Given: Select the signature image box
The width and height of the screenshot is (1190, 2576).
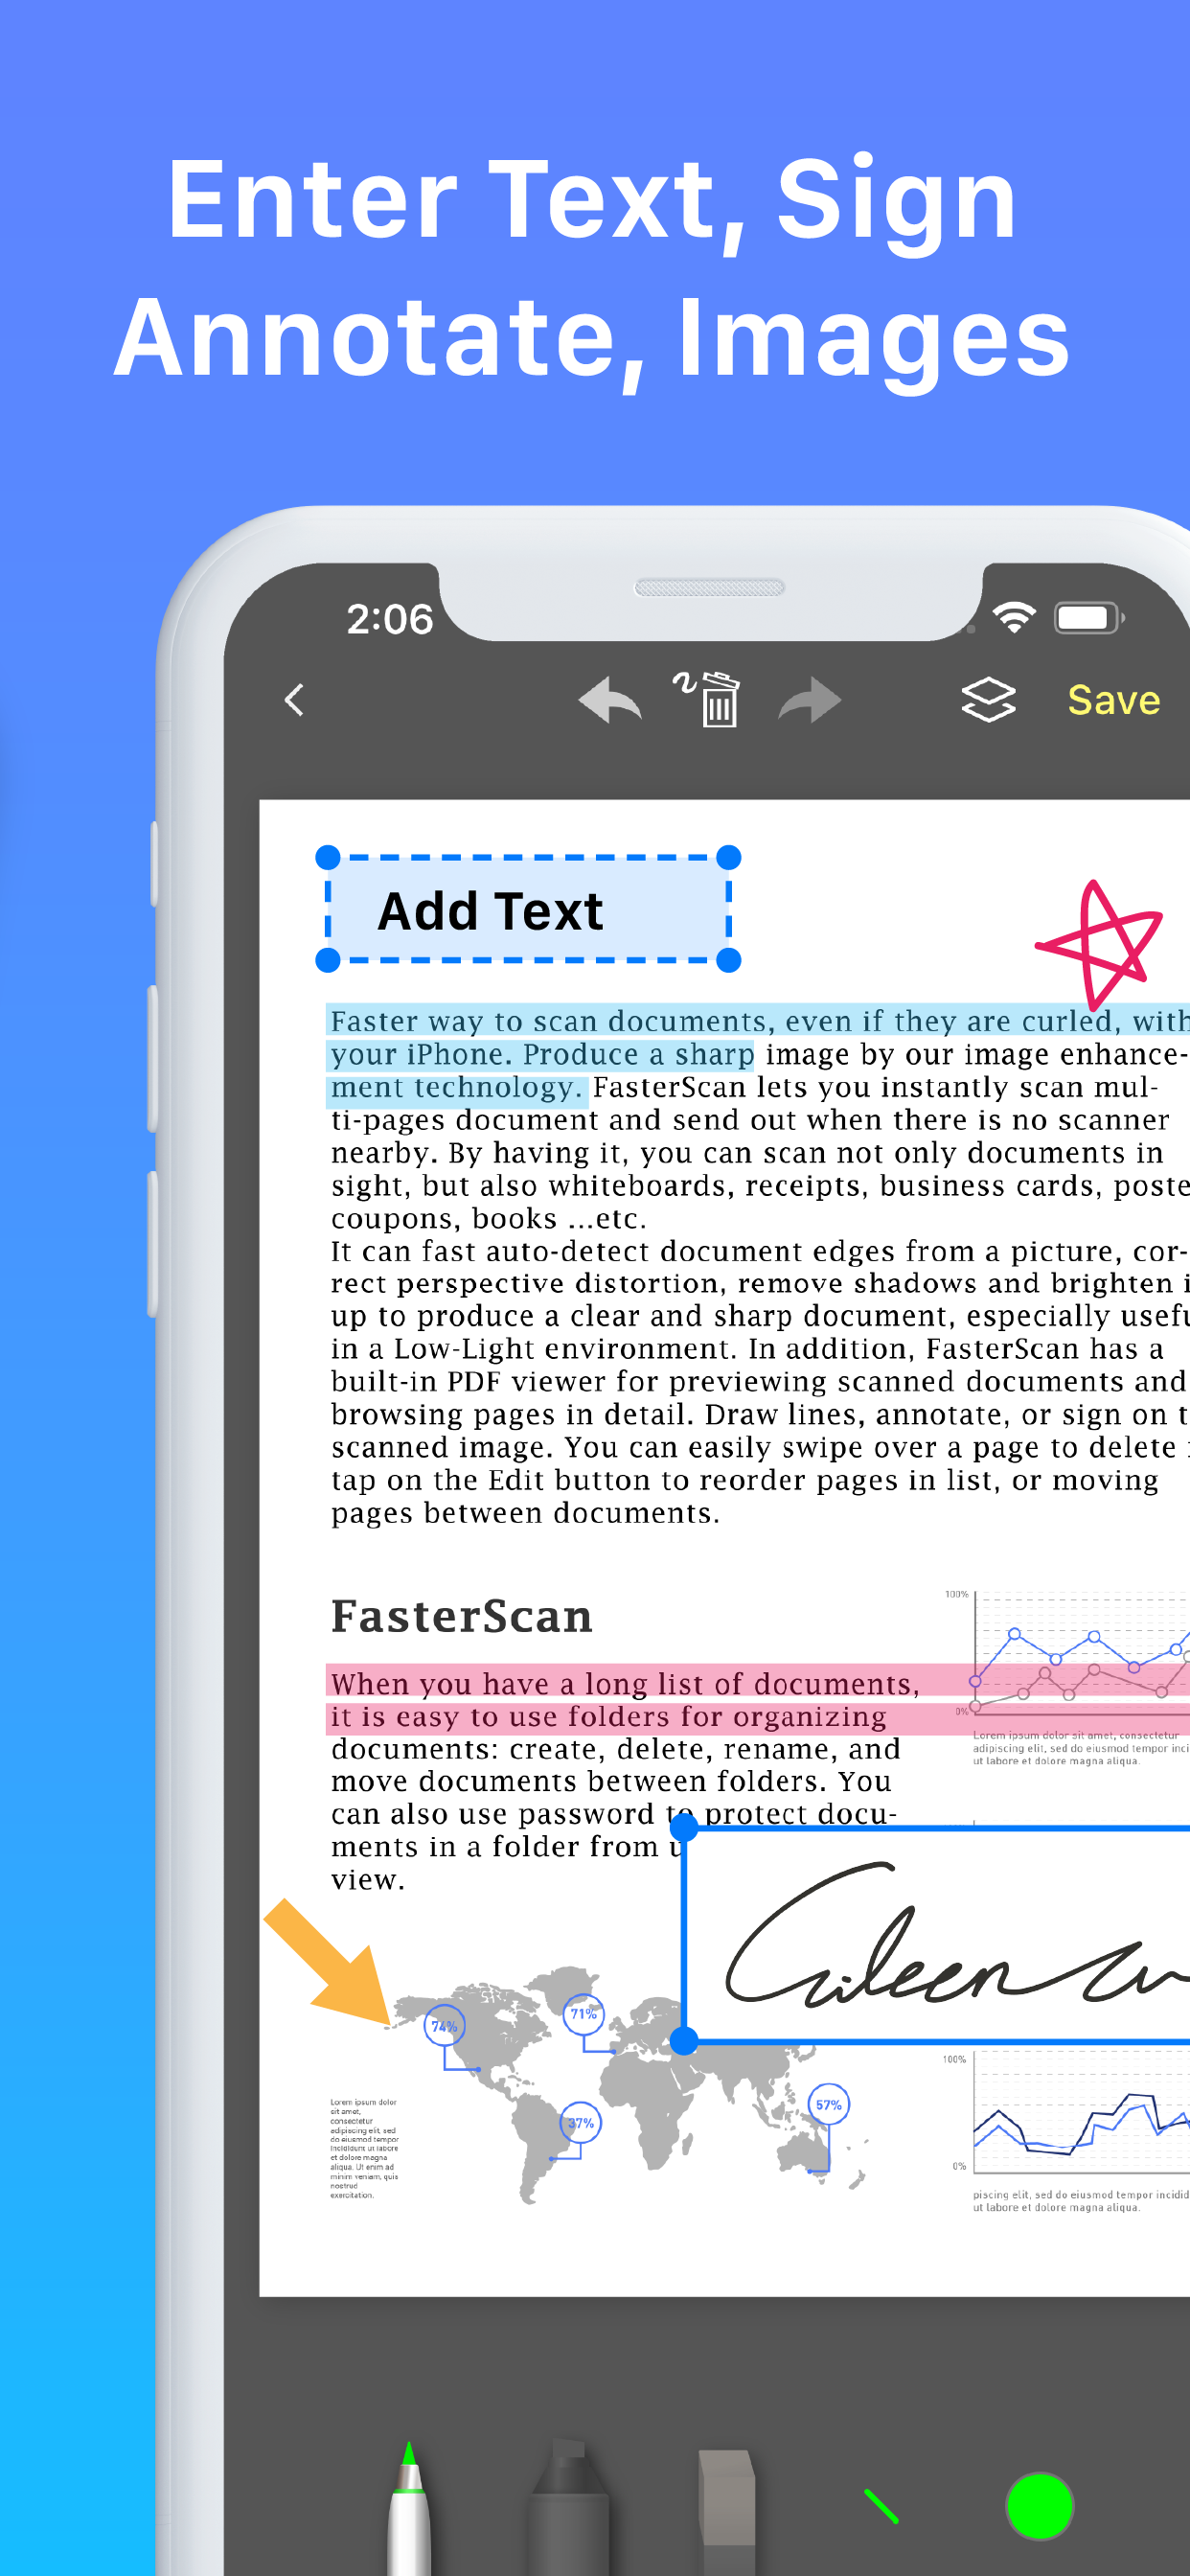Looking at the screenshot, I should (938, 1934).
